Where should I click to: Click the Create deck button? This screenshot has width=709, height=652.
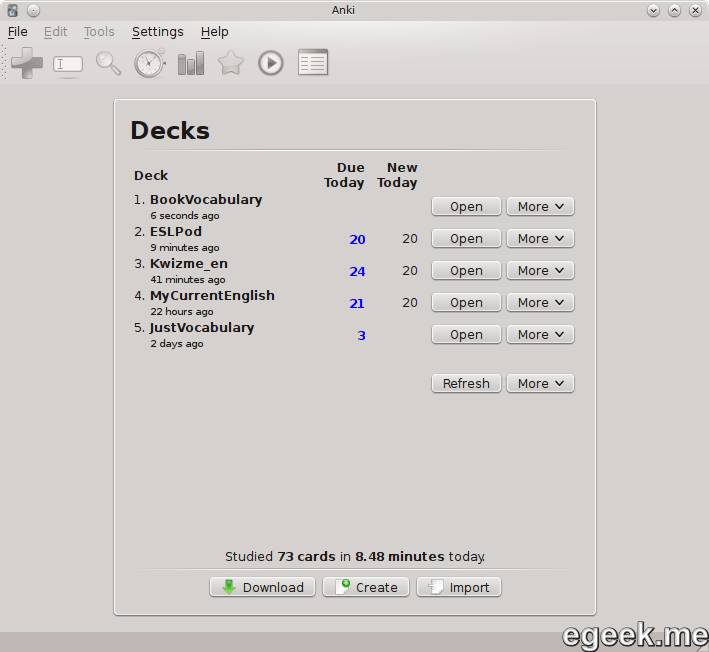pyautogui.click(x=366, y=587)
